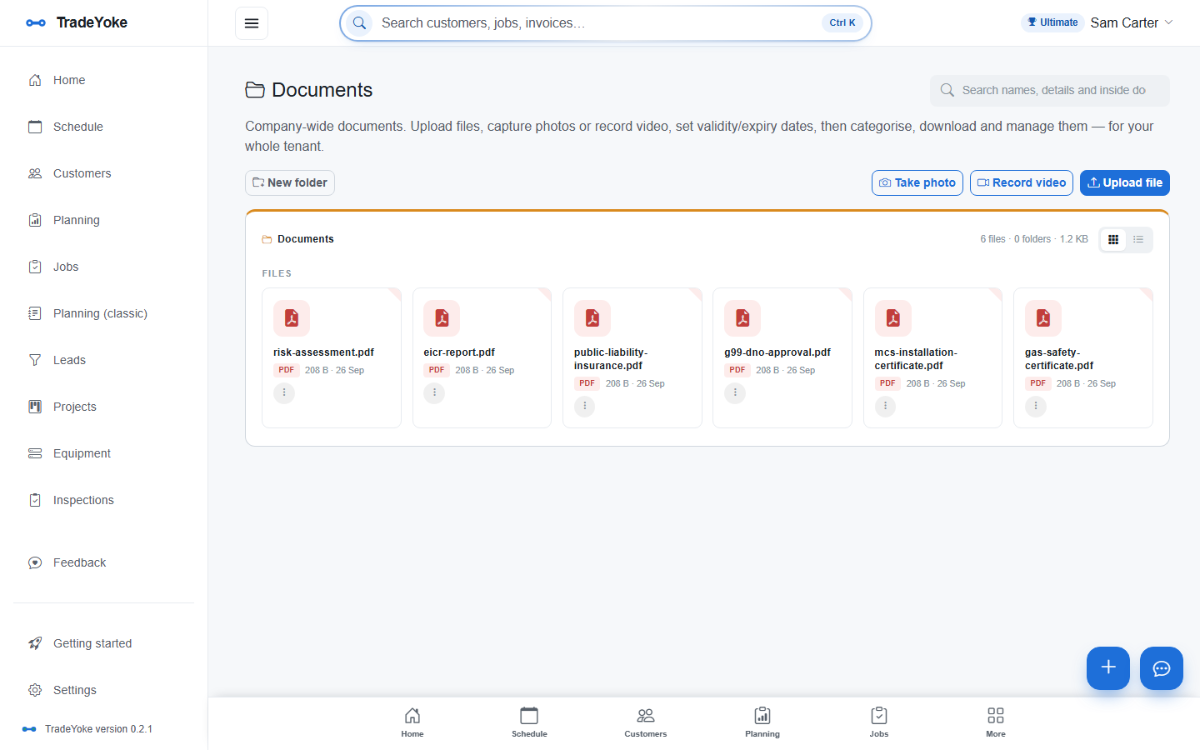1200x750 pixels.
Task: Switch to grid view
Action: [x=1113, y=239]
